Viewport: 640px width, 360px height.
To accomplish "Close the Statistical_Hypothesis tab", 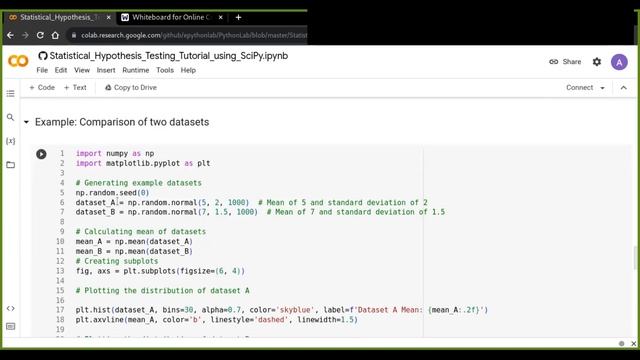I will (x=108, y=17).
